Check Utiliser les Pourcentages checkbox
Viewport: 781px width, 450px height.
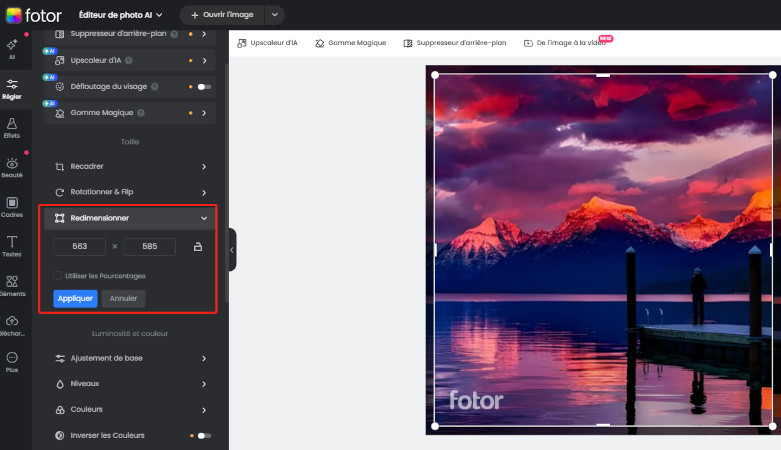[58, 276]
